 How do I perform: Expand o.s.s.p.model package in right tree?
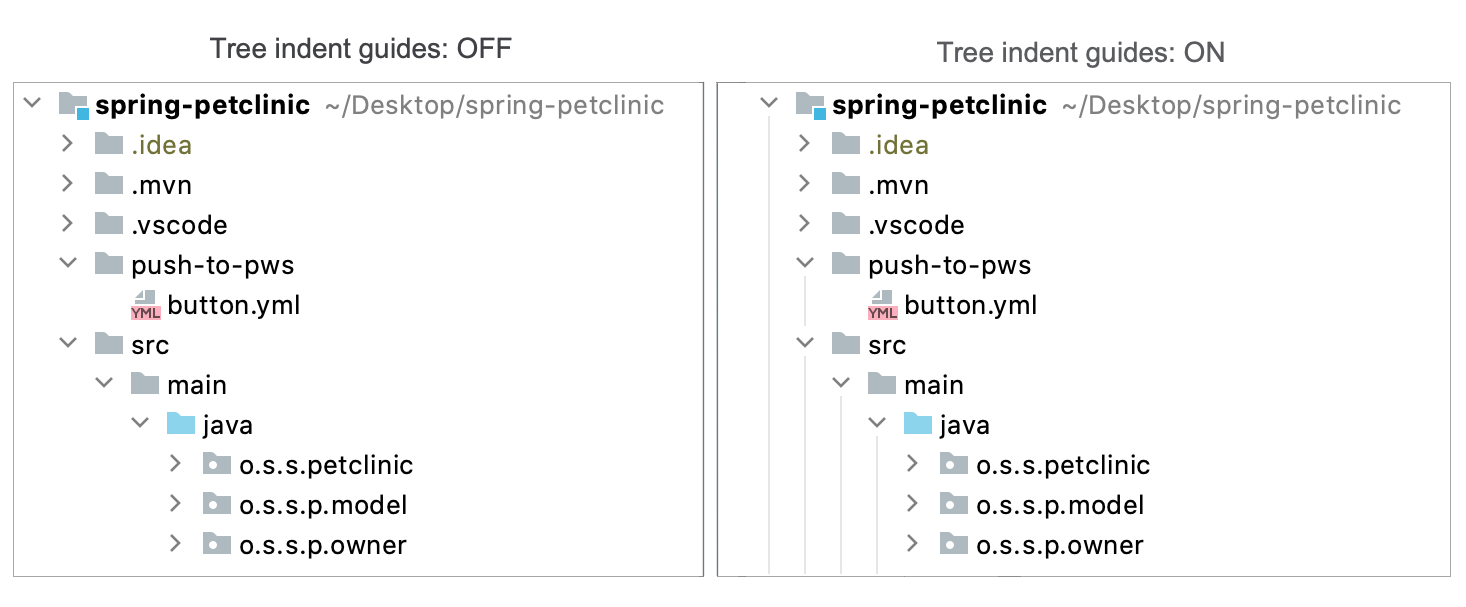[x=912, y=504]
